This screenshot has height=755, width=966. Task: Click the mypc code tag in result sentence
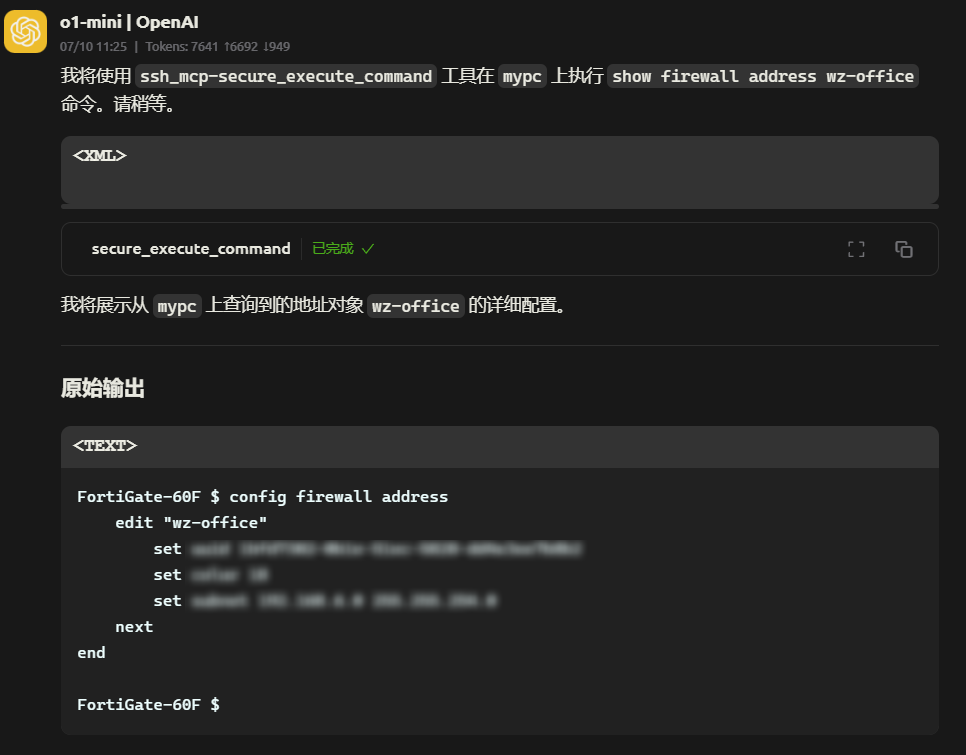(x=177, y=306)
